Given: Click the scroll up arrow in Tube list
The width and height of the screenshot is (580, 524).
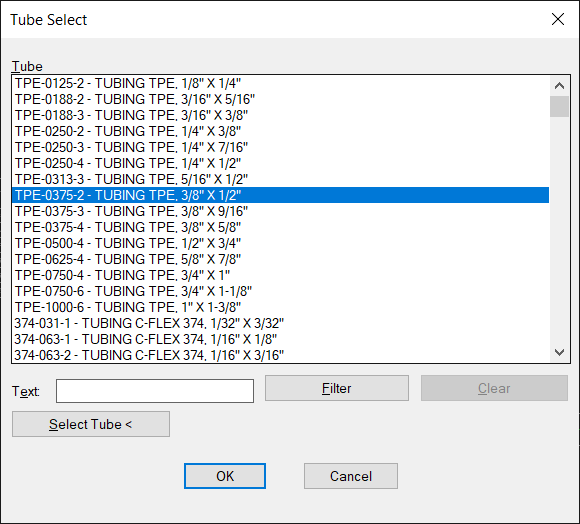Looking at the screenshot, I should pyautogui.click(x=559, y=86).
